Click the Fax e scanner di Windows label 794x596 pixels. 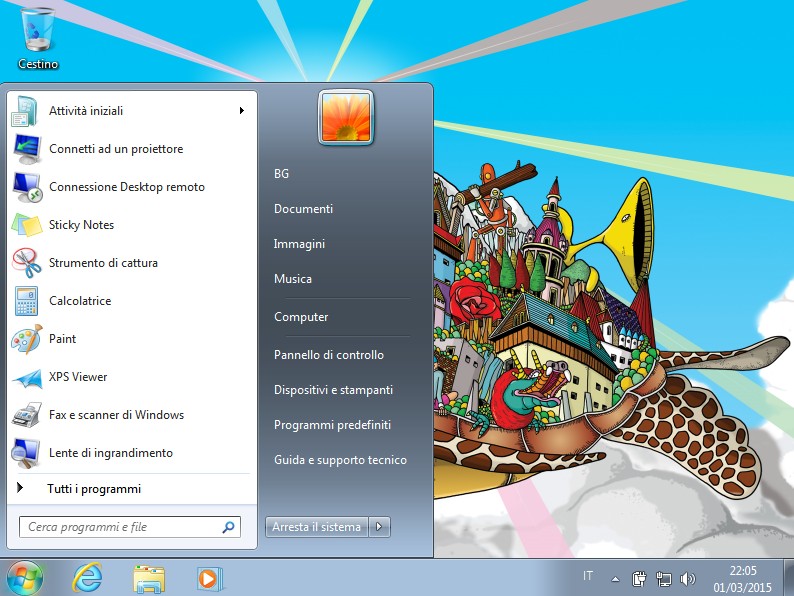pyautogui.click(x=116, y=415)
